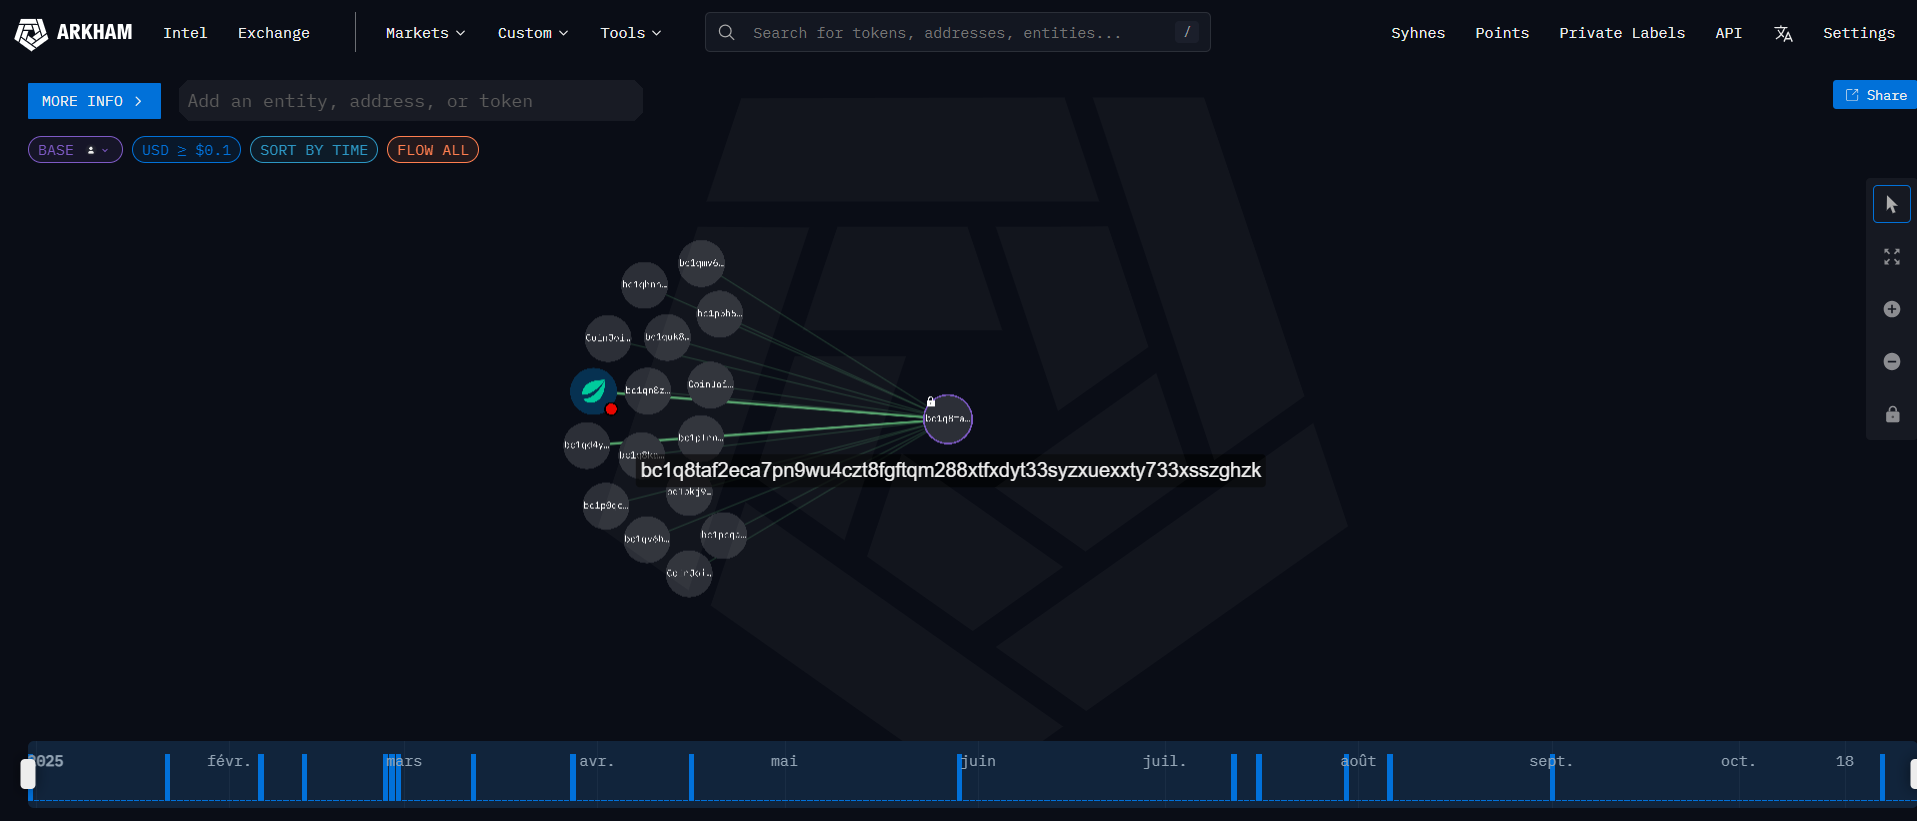Toggle the FLOW ALL filter

pyautogui.click(x=433, y=150)
